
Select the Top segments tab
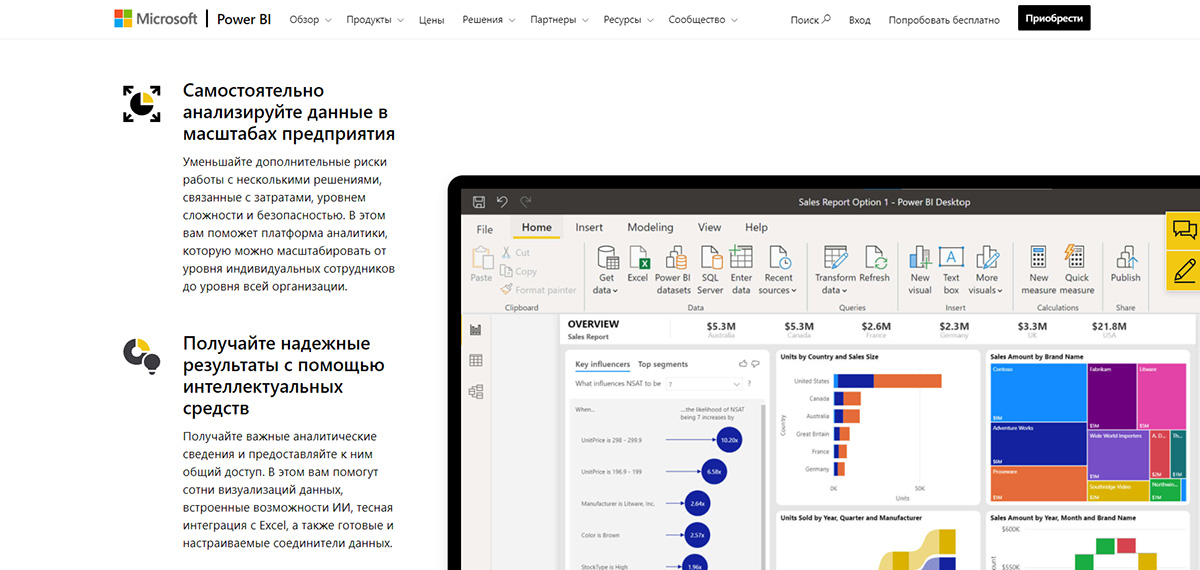tap(663, 364)
